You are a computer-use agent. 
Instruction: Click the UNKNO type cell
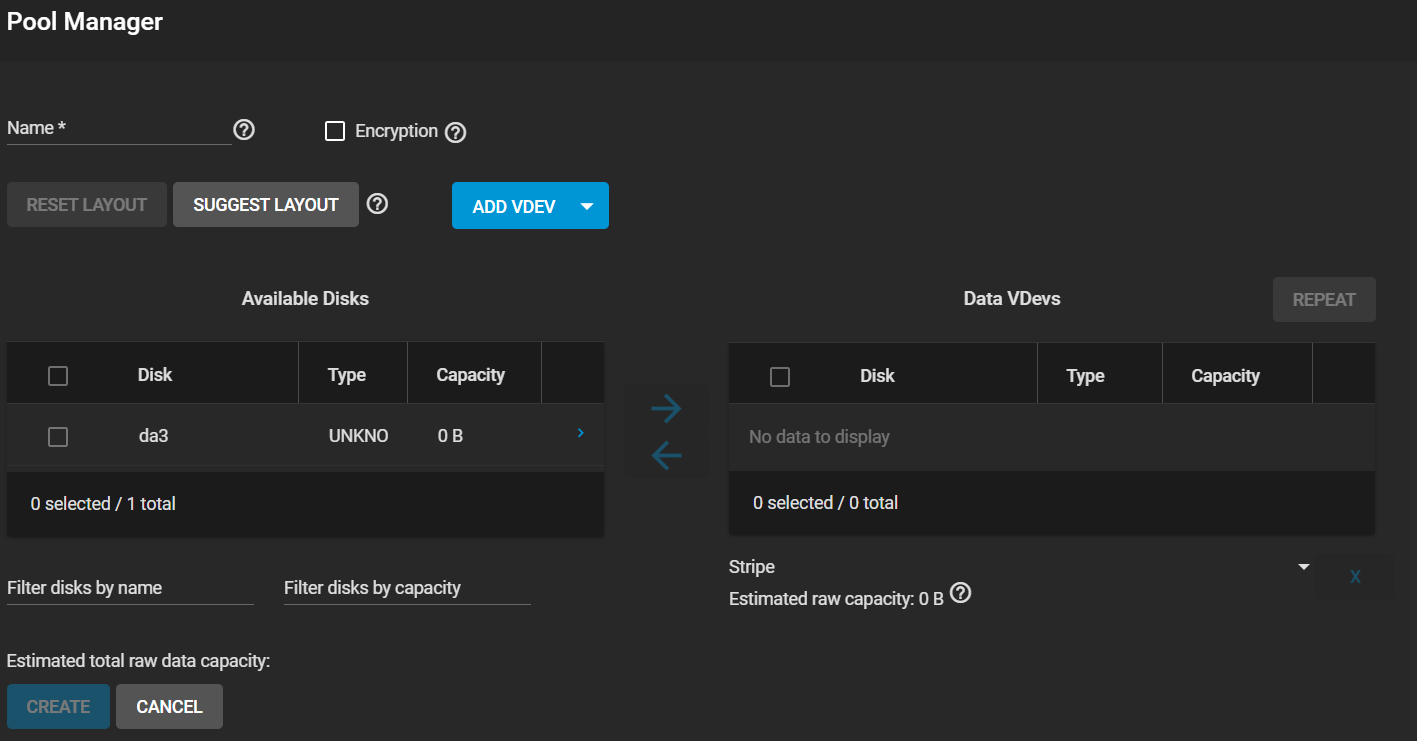[x=358, y=436]
